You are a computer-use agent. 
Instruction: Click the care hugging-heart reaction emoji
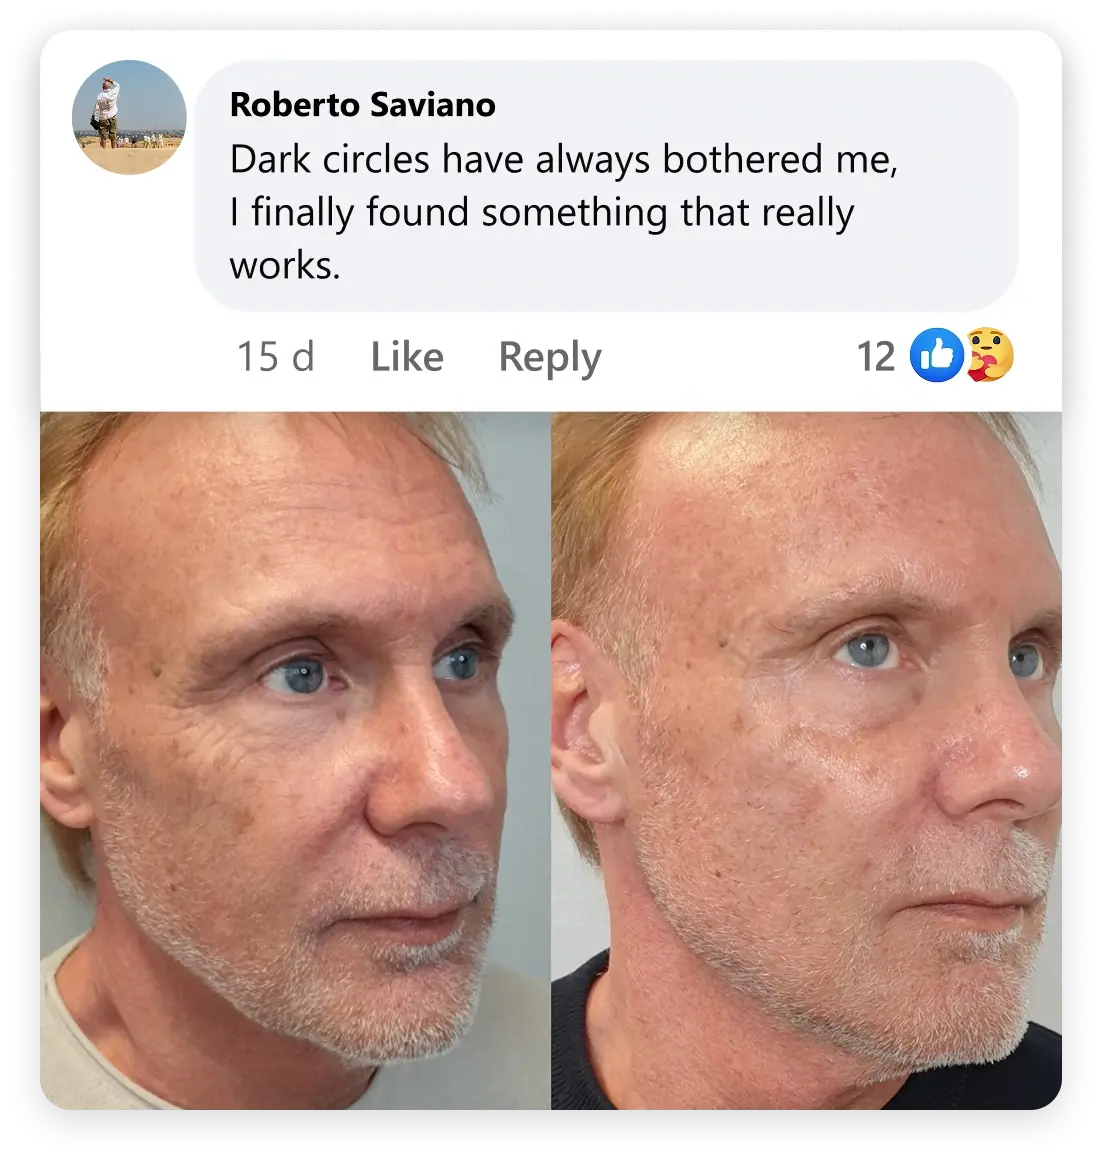[x=990, y=355]
